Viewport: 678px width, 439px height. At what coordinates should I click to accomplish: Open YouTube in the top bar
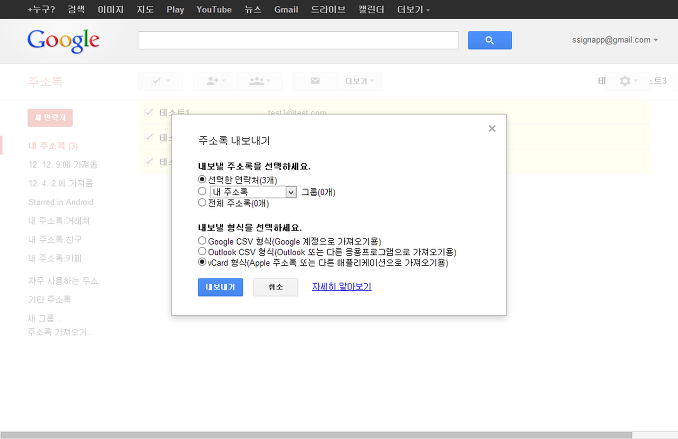(214, 10)
